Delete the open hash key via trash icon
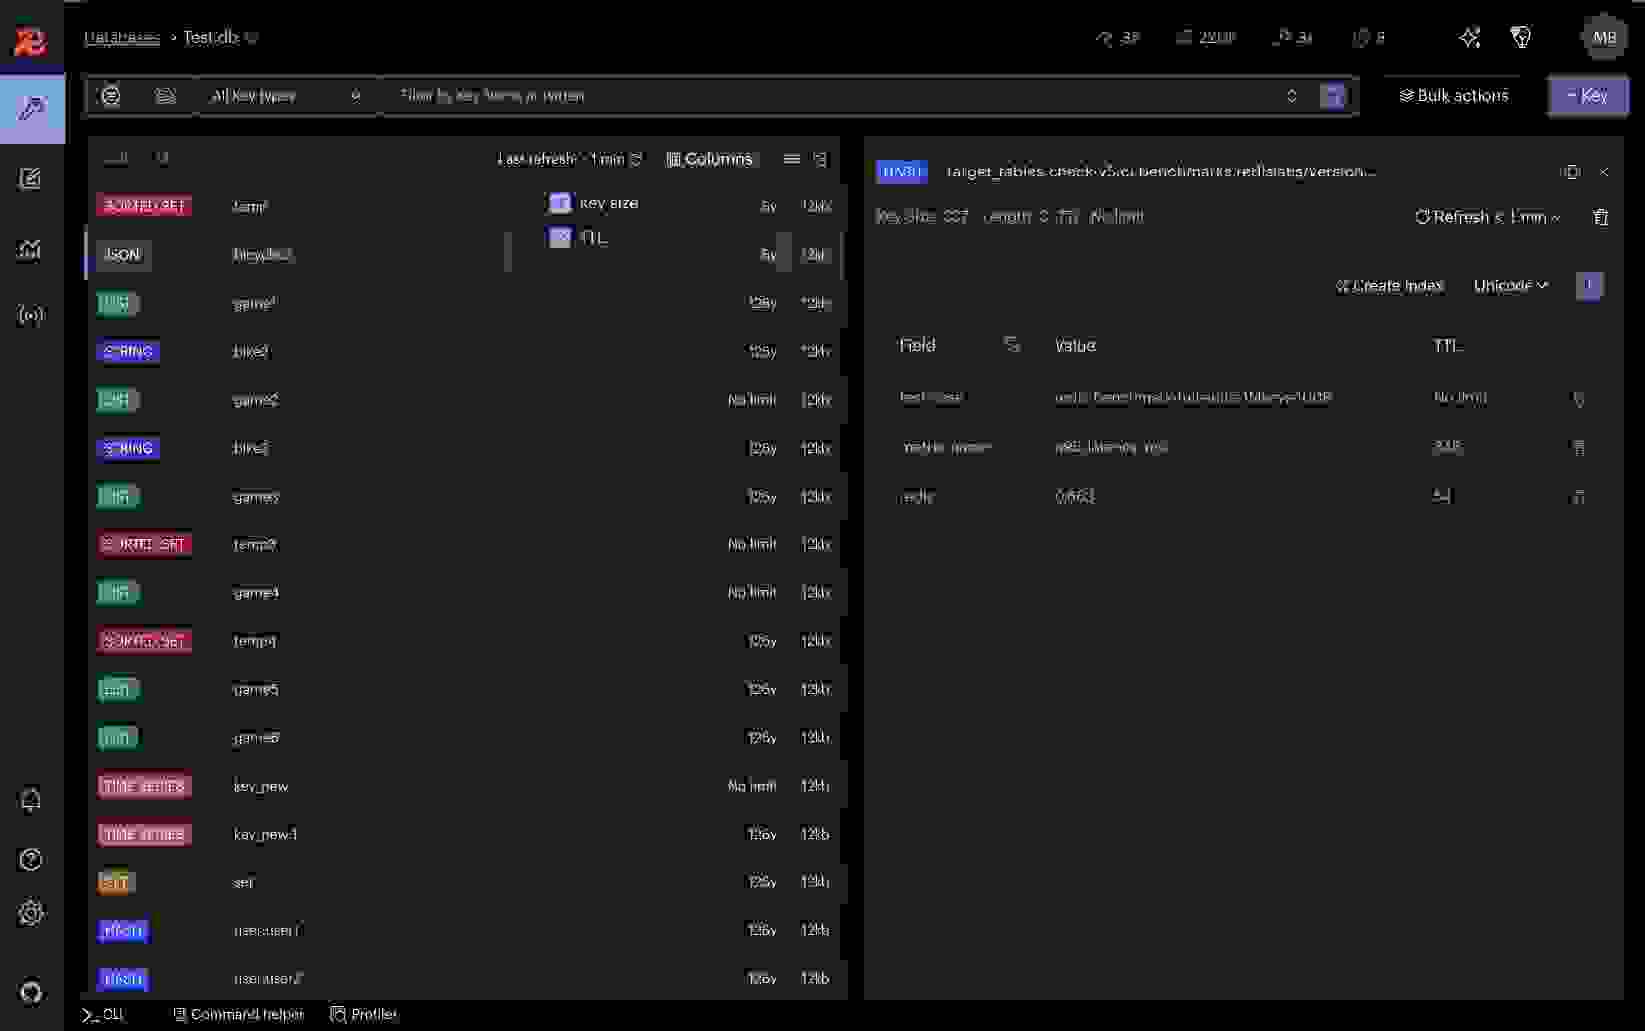This screenshot has height=1031, width=1645. tap(1600, 217)
